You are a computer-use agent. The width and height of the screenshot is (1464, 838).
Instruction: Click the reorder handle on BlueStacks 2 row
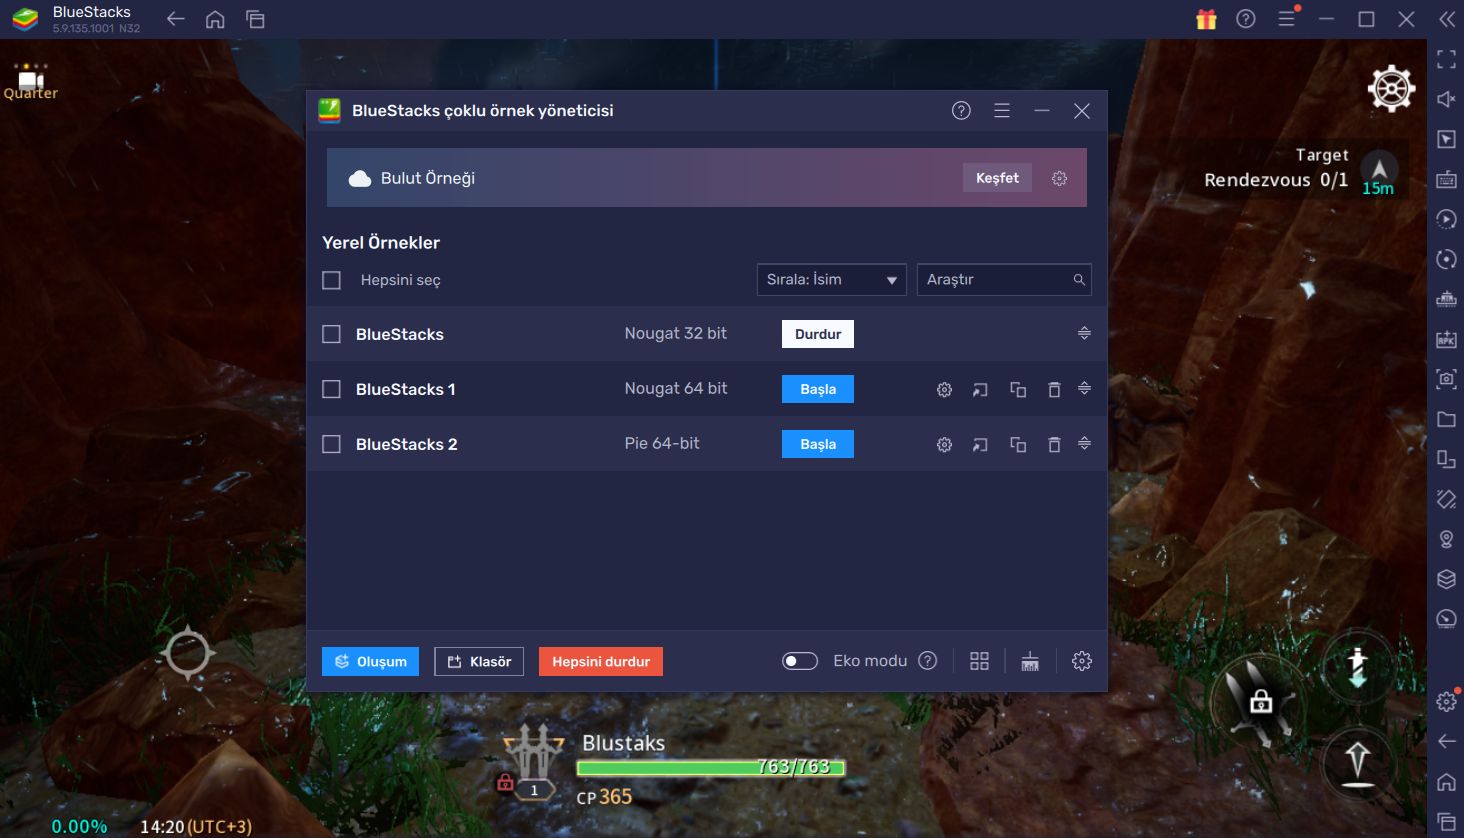click(x=1084, y=443)
